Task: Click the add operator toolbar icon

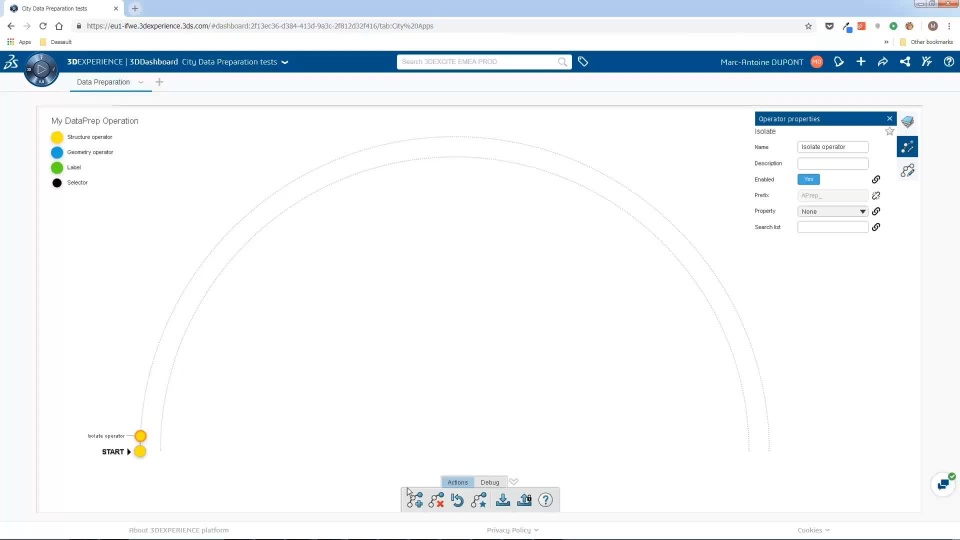Action: point(414,500)
